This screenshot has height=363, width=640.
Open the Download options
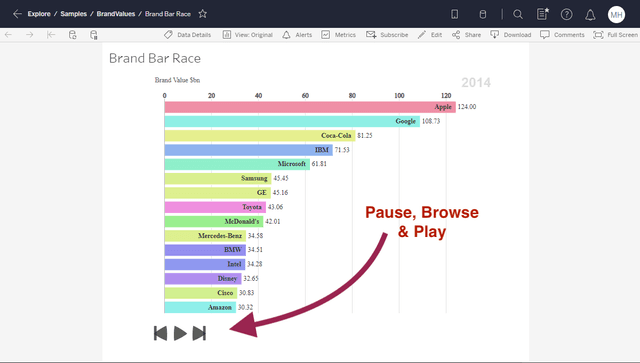click(x=511, y=35)
